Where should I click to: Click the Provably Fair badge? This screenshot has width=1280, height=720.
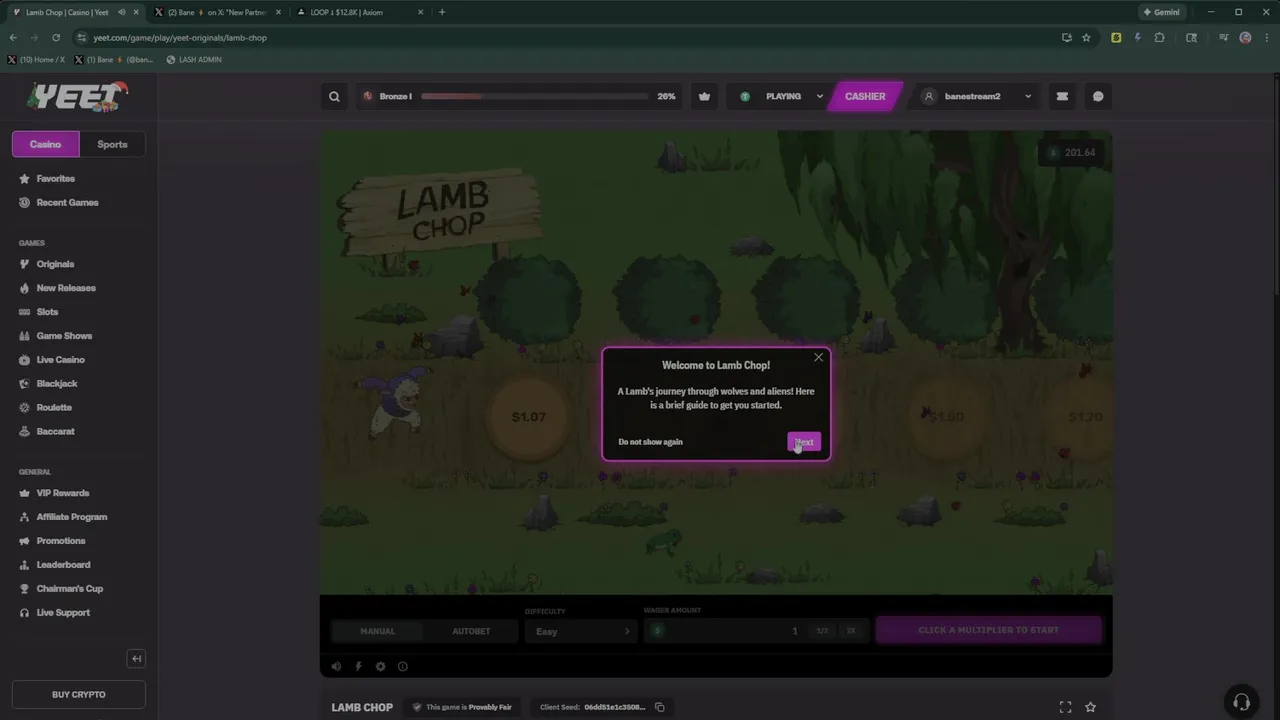tap(462, 707)
